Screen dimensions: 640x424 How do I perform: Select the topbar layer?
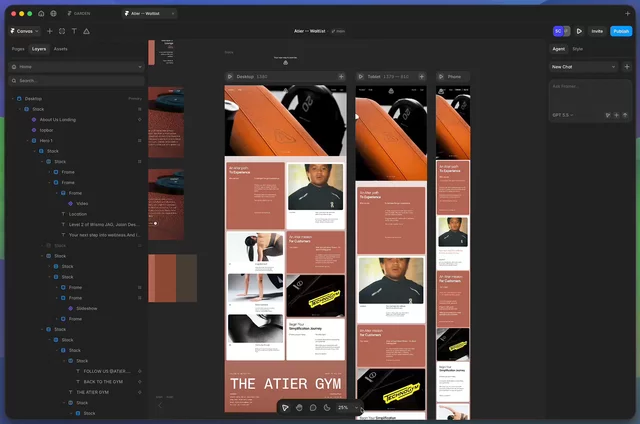coord(47,130)
